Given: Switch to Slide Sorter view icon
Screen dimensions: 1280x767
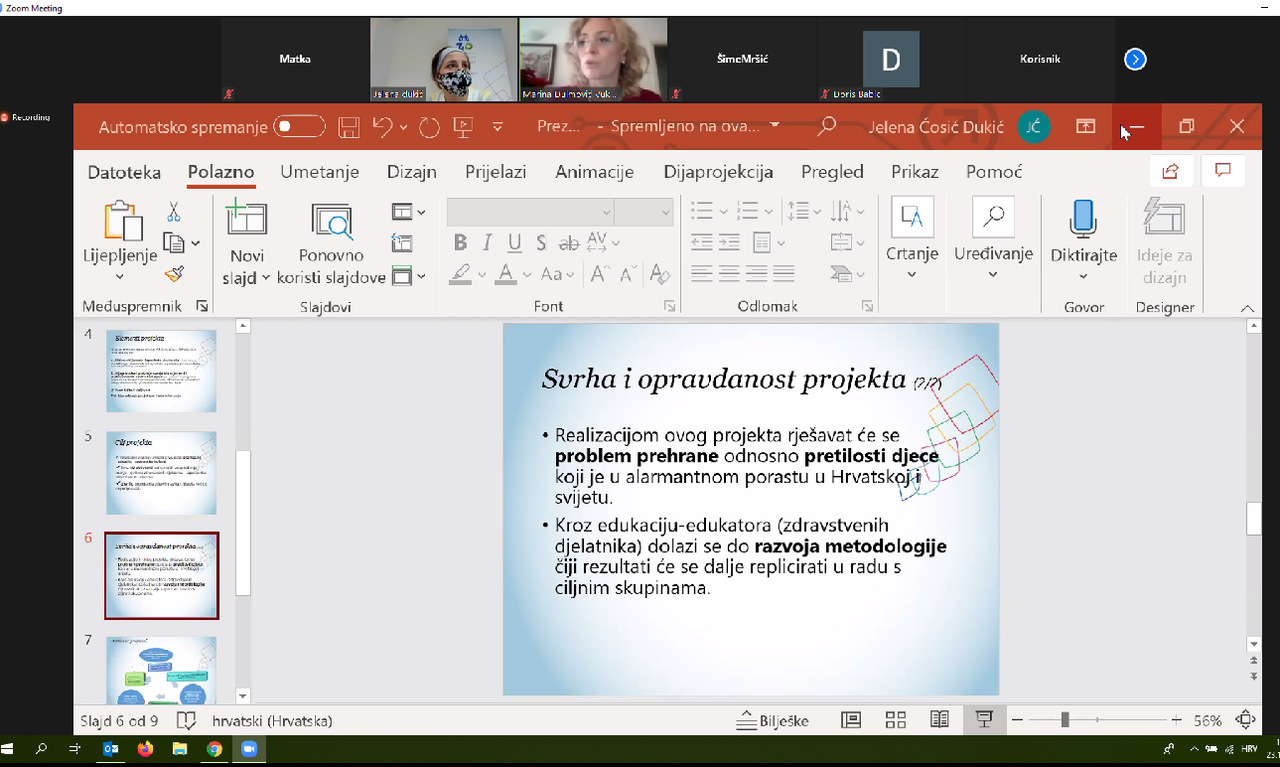Looking at the screenshot, I should pyautogui.click(x=895, y=720).
